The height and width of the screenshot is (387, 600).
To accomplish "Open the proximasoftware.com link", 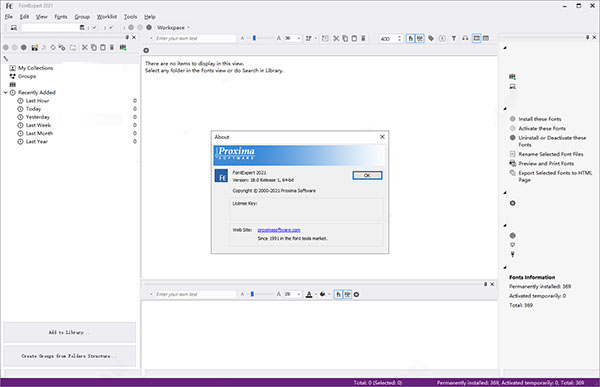I will 279,230.
